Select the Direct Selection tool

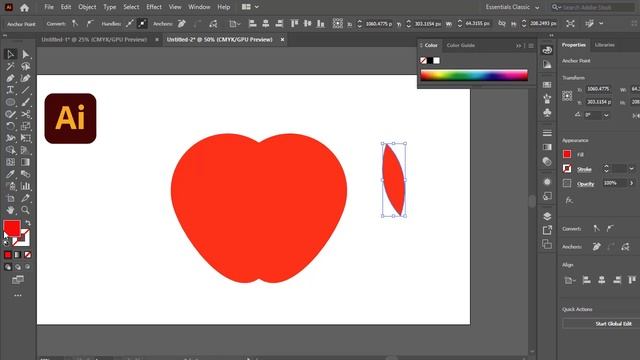(x=25, y=54)
